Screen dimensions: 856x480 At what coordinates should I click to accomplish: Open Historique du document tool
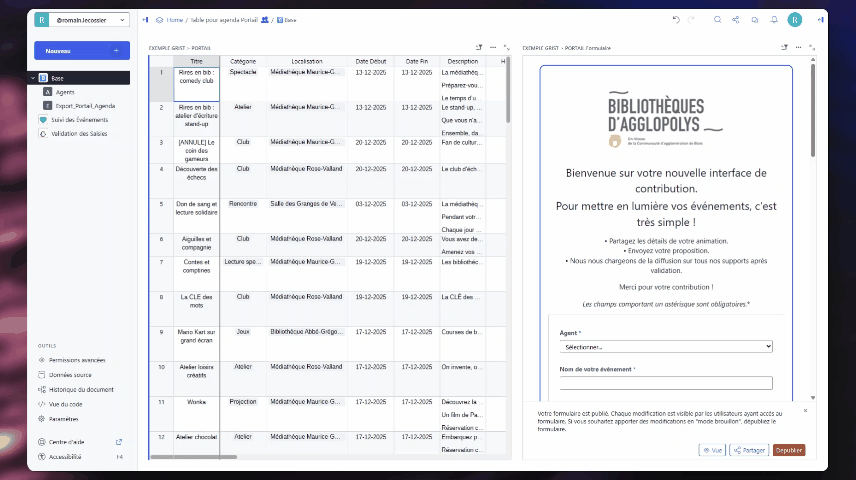(84, 387)
